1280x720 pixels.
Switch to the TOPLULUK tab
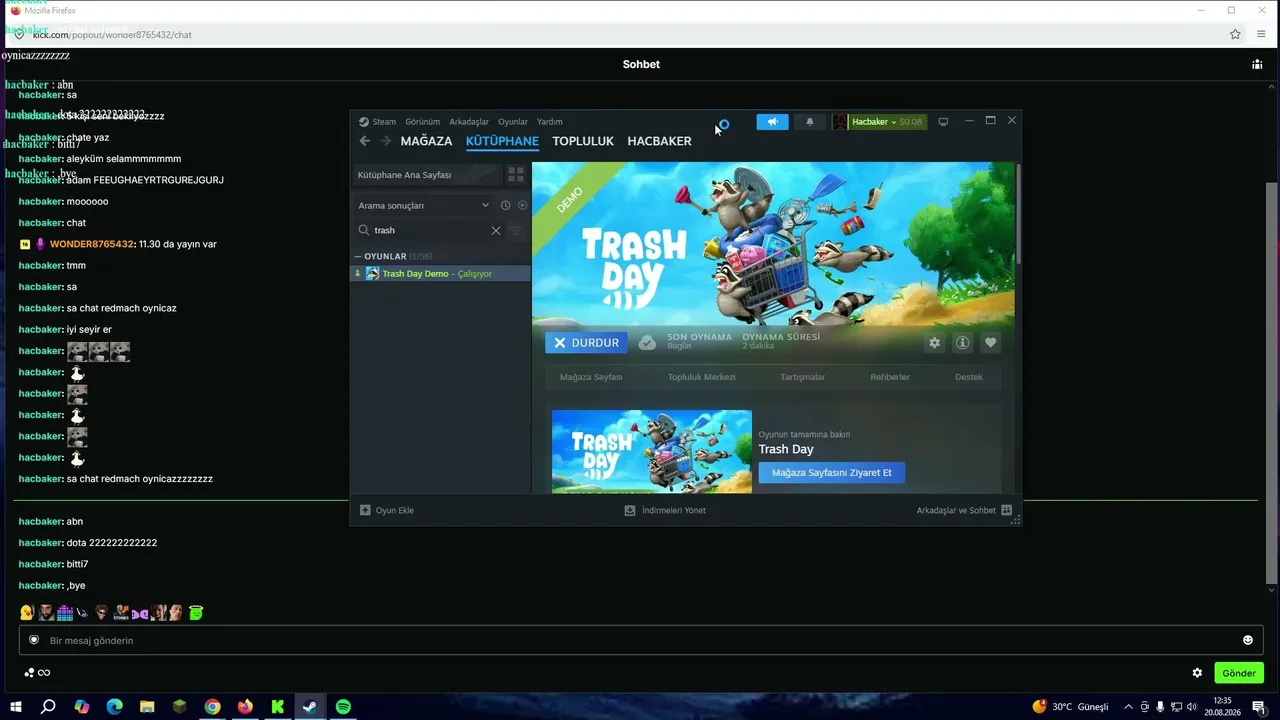click(583, 141)
